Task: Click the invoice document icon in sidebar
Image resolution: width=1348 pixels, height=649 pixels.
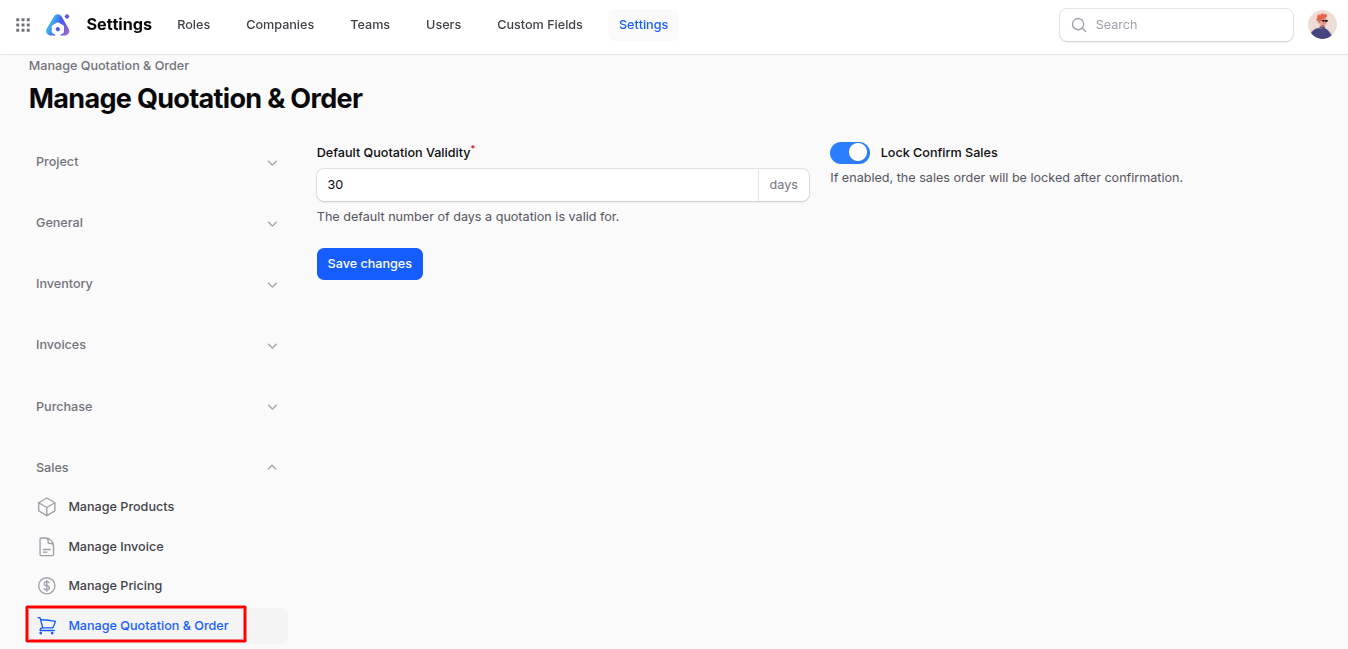Action: click(x=46, y=546)
